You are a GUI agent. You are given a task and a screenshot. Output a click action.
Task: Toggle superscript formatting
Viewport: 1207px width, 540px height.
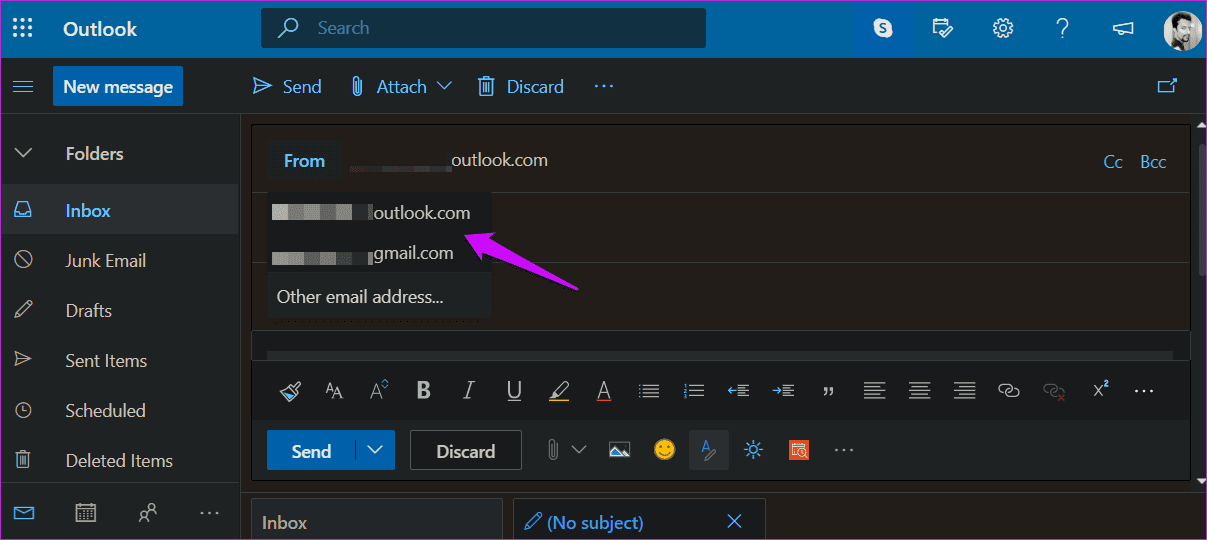tap(1100, 390)
